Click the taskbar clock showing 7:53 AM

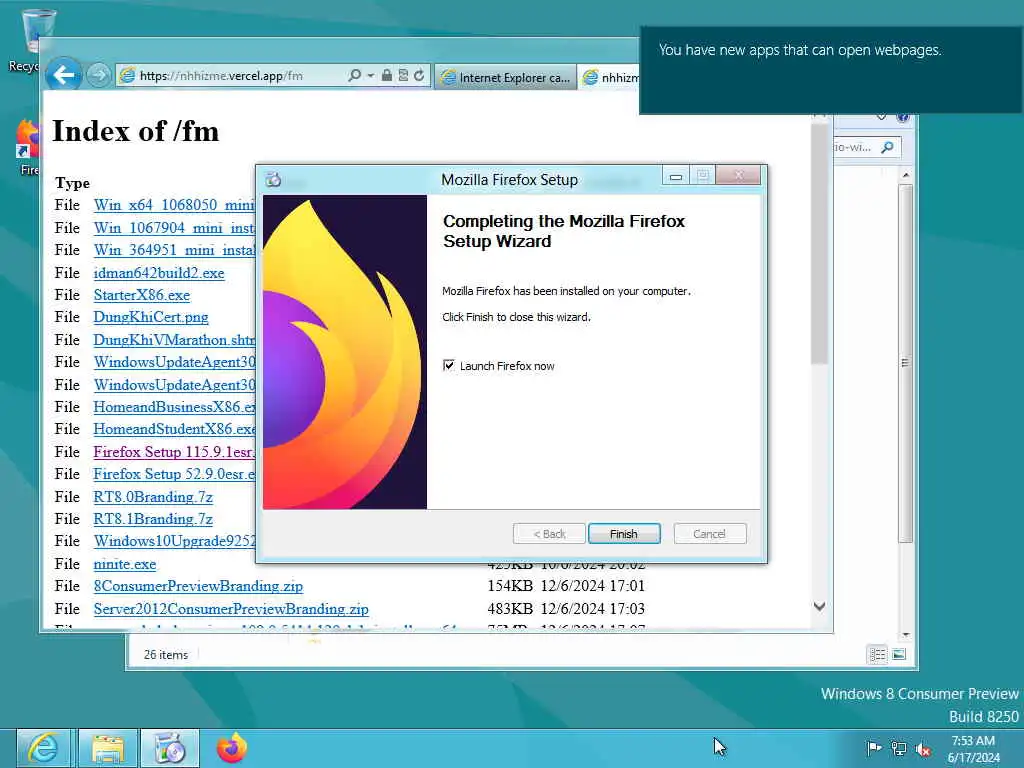tap(973, 749)
